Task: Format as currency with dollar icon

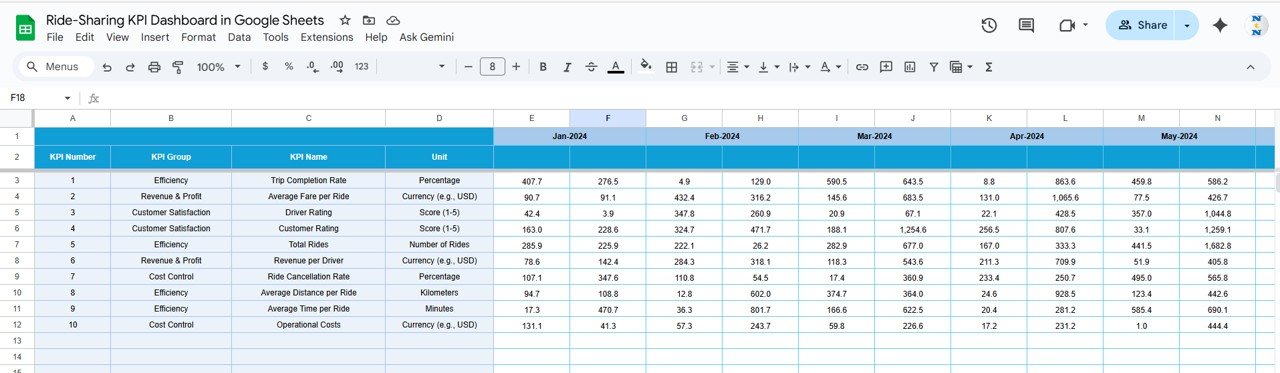Action: pyautogui.click(x=265, y=67)
